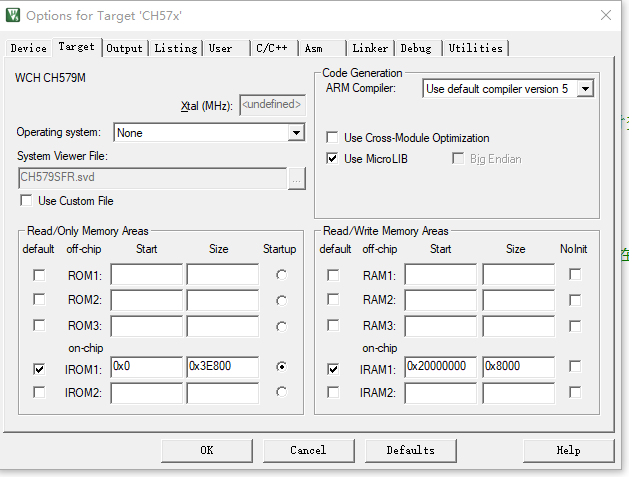Expand the Operating system dropdown
This screenshot has width=629, height=477.
pyautogui.click(x=296, y=132)
